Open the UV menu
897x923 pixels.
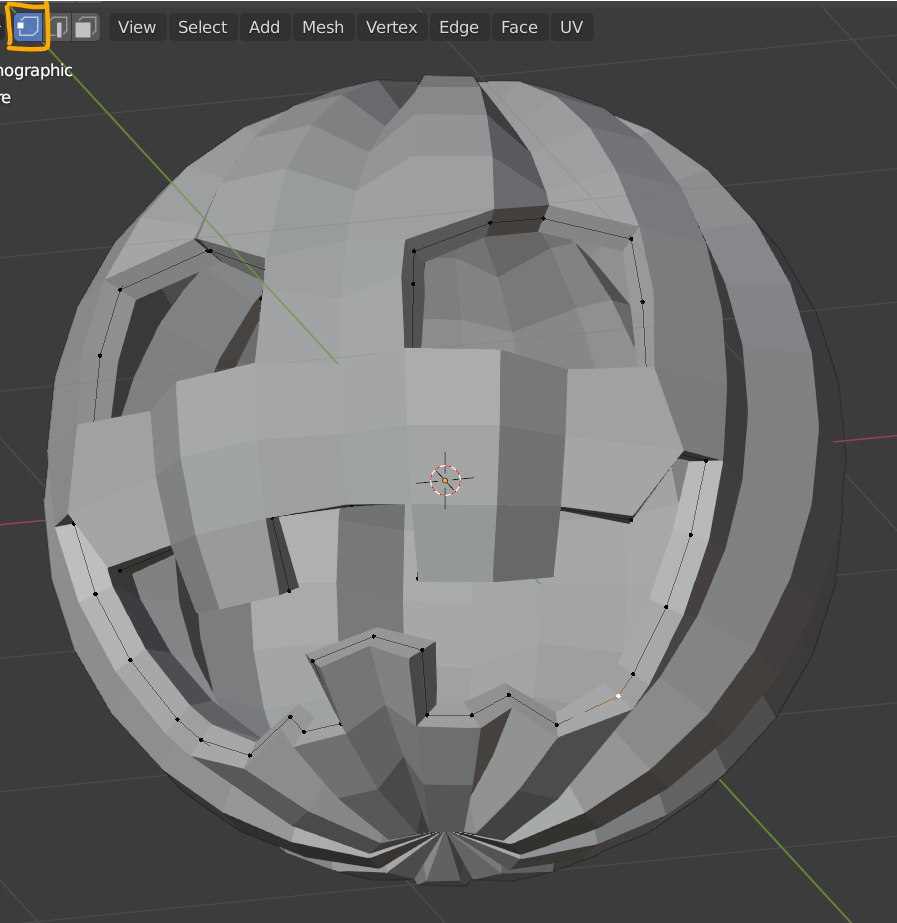tap(571, 27)
